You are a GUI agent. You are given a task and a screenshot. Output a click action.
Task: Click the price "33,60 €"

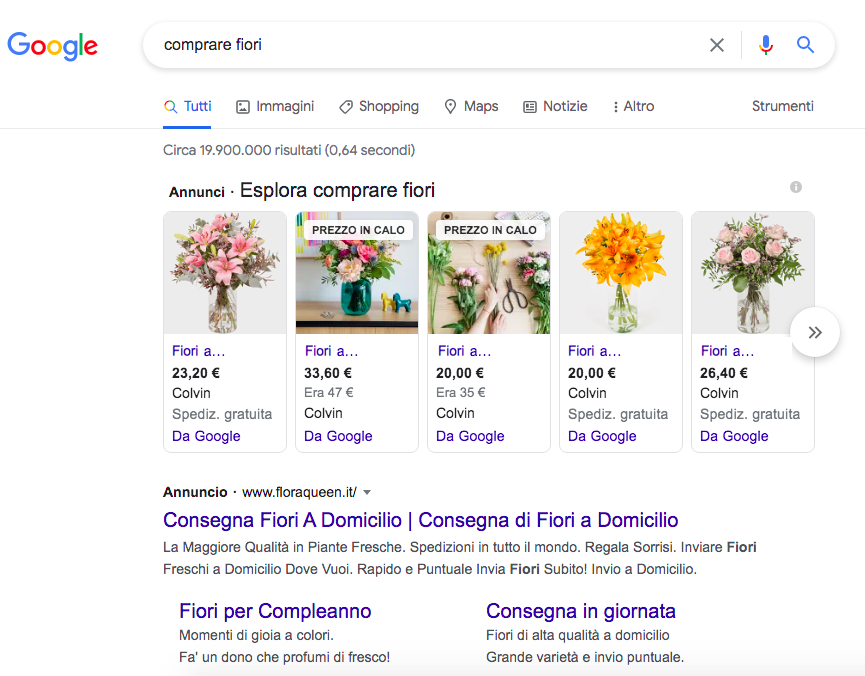(328, 373)
